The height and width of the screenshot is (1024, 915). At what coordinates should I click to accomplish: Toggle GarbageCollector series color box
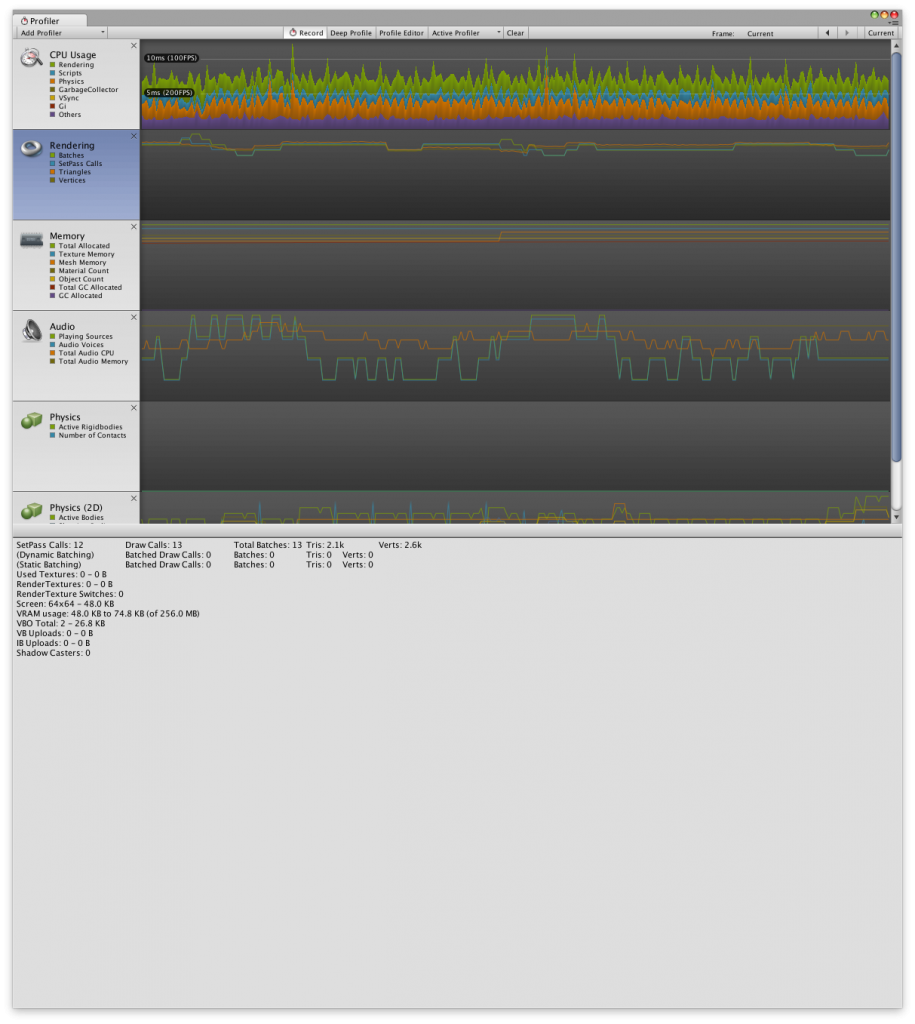[x=52, y=89]
